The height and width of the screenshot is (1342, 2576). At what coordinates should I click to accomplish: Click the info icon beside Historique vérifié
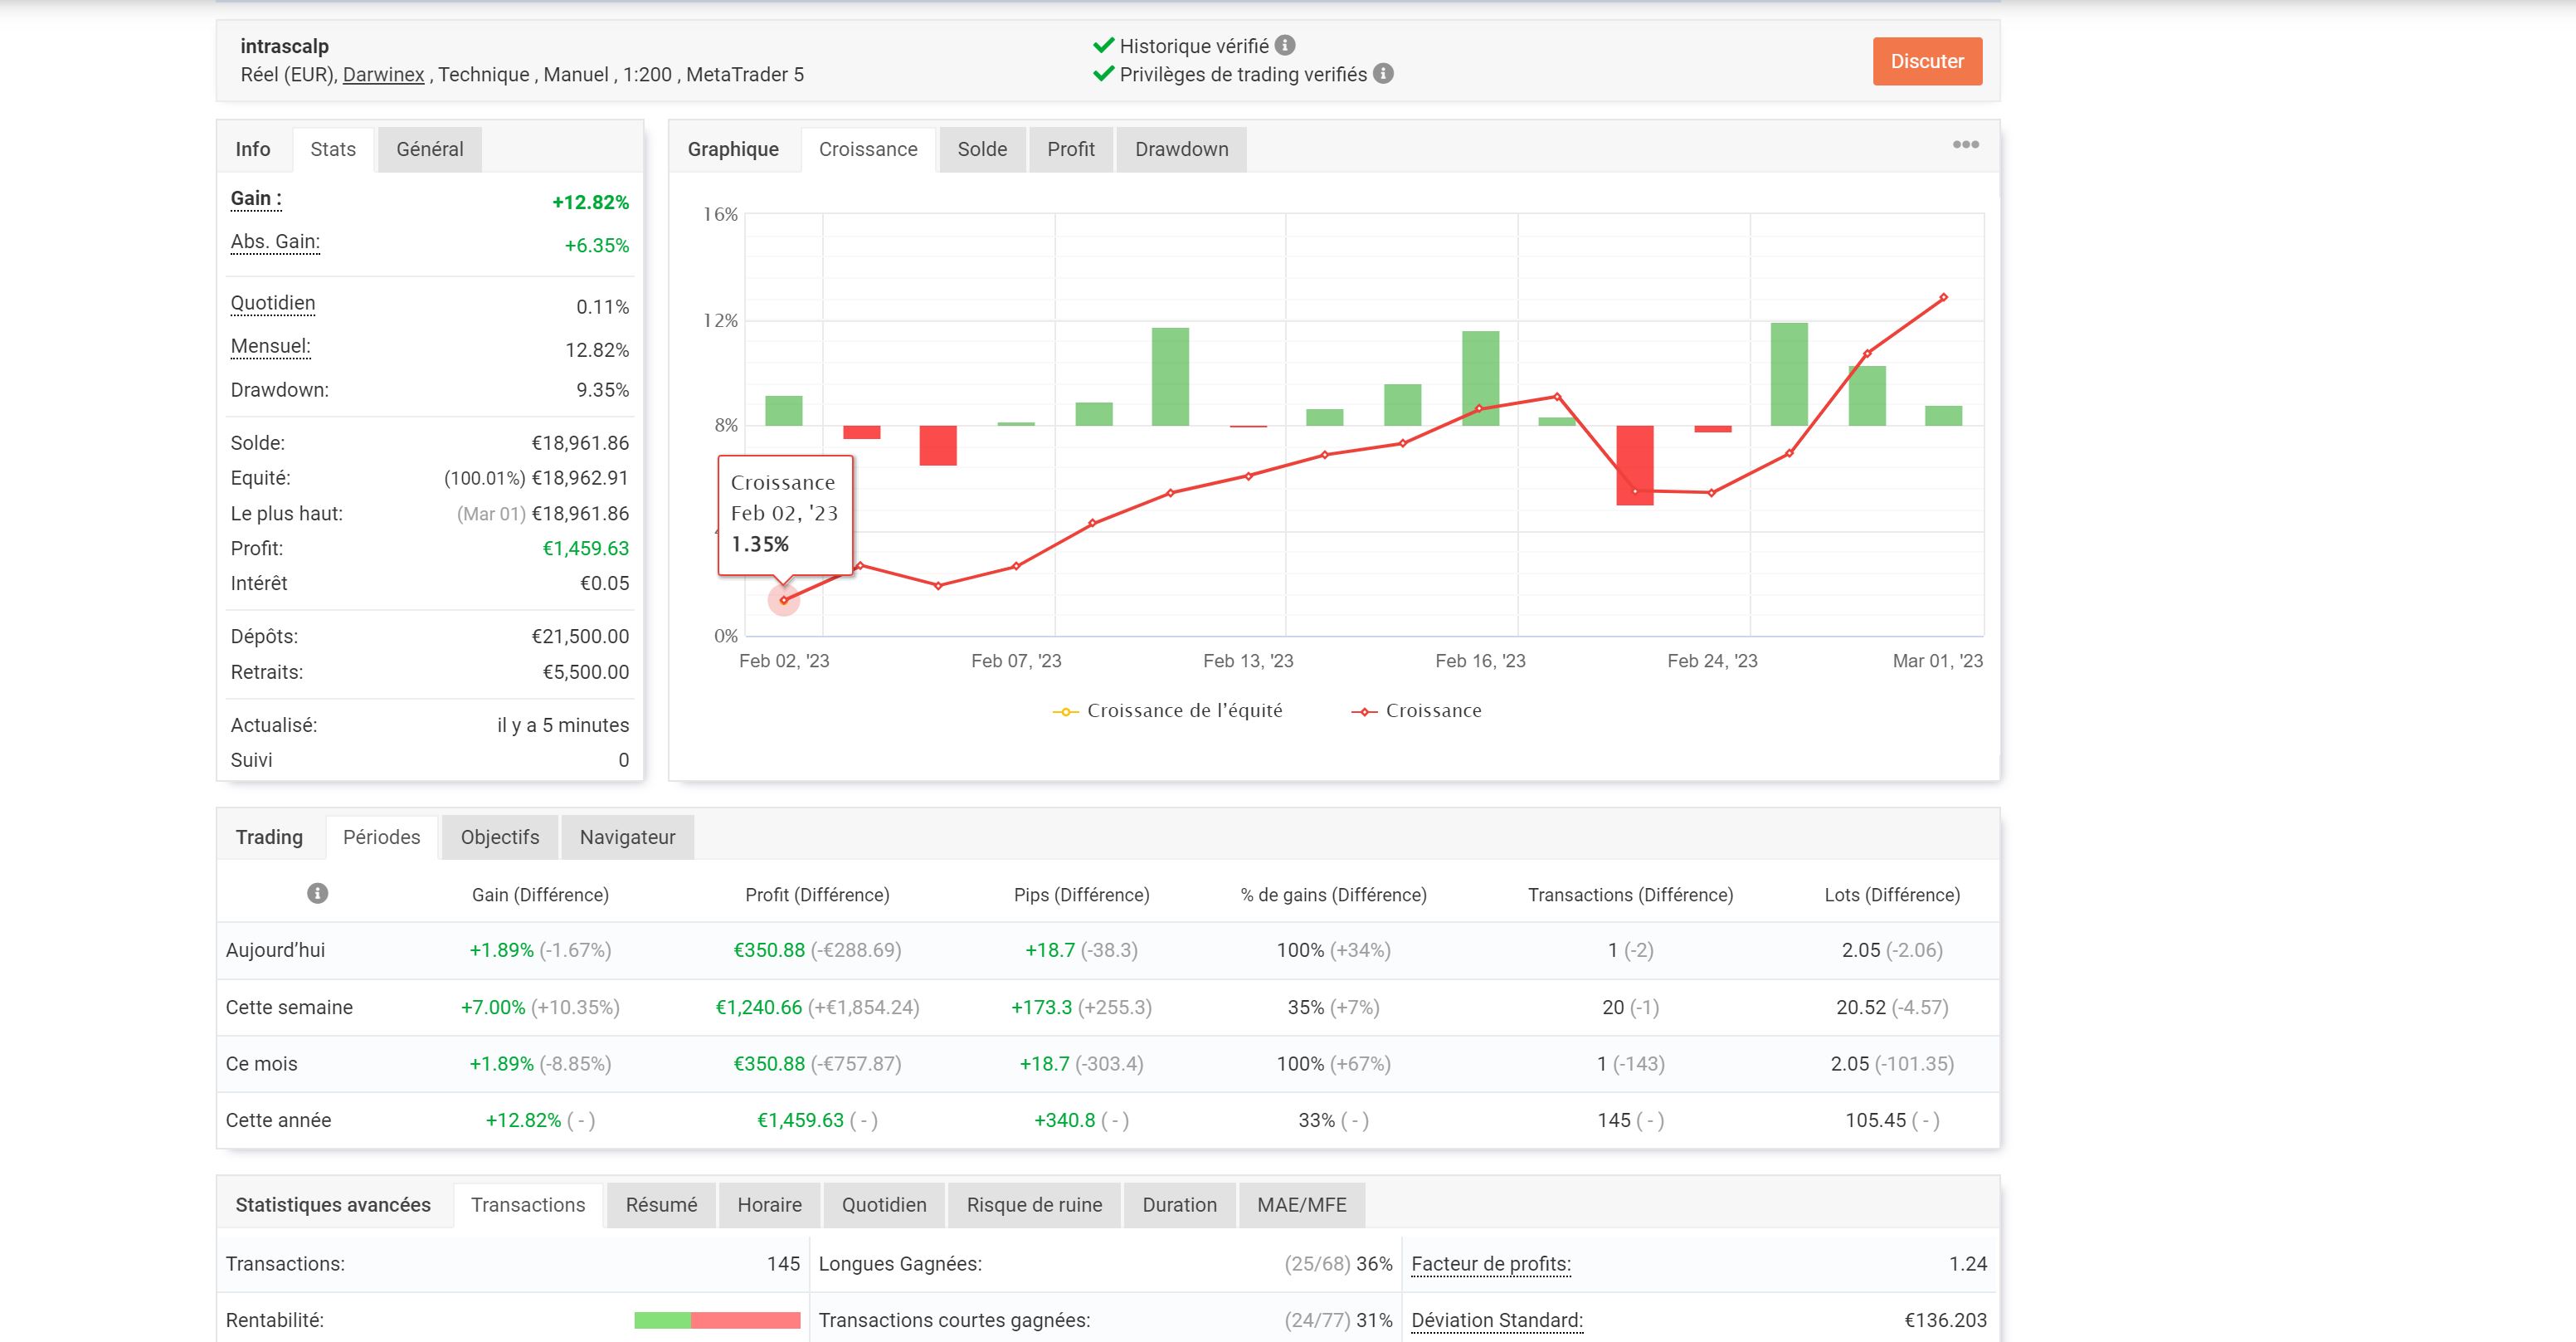[1286, 45]
